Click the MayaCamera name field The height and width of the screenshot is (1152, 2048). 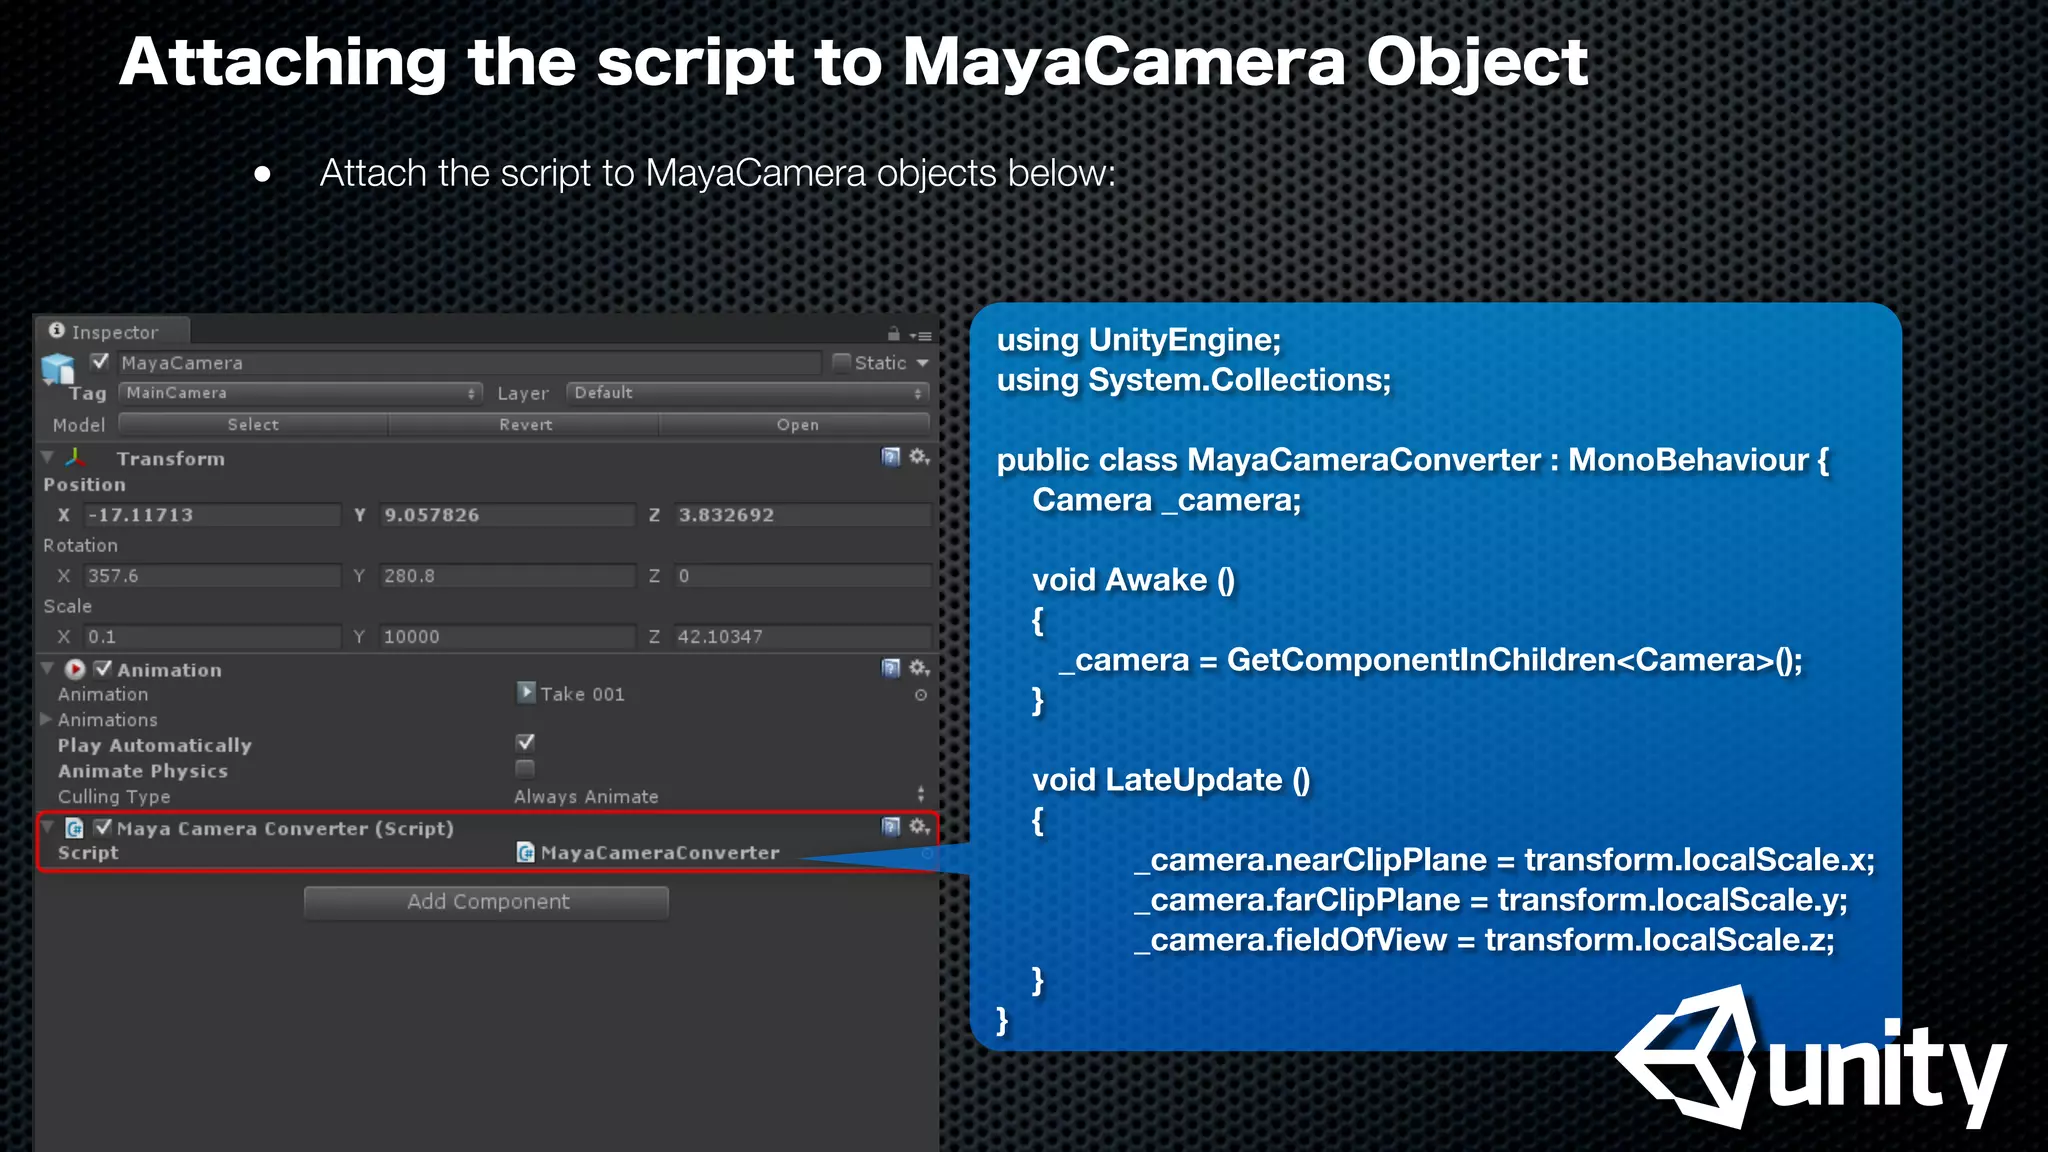470,363
